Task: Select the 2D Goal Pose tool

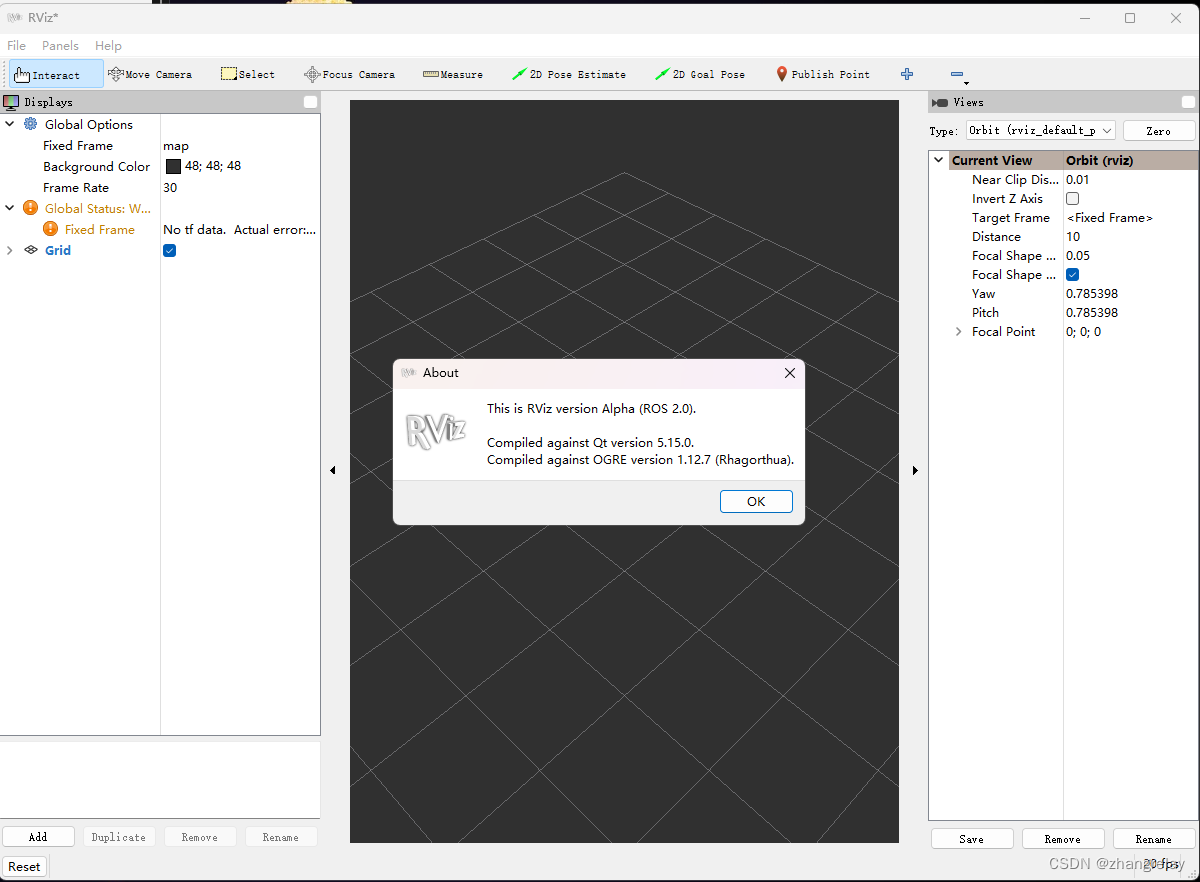Action: pos(700,74)
